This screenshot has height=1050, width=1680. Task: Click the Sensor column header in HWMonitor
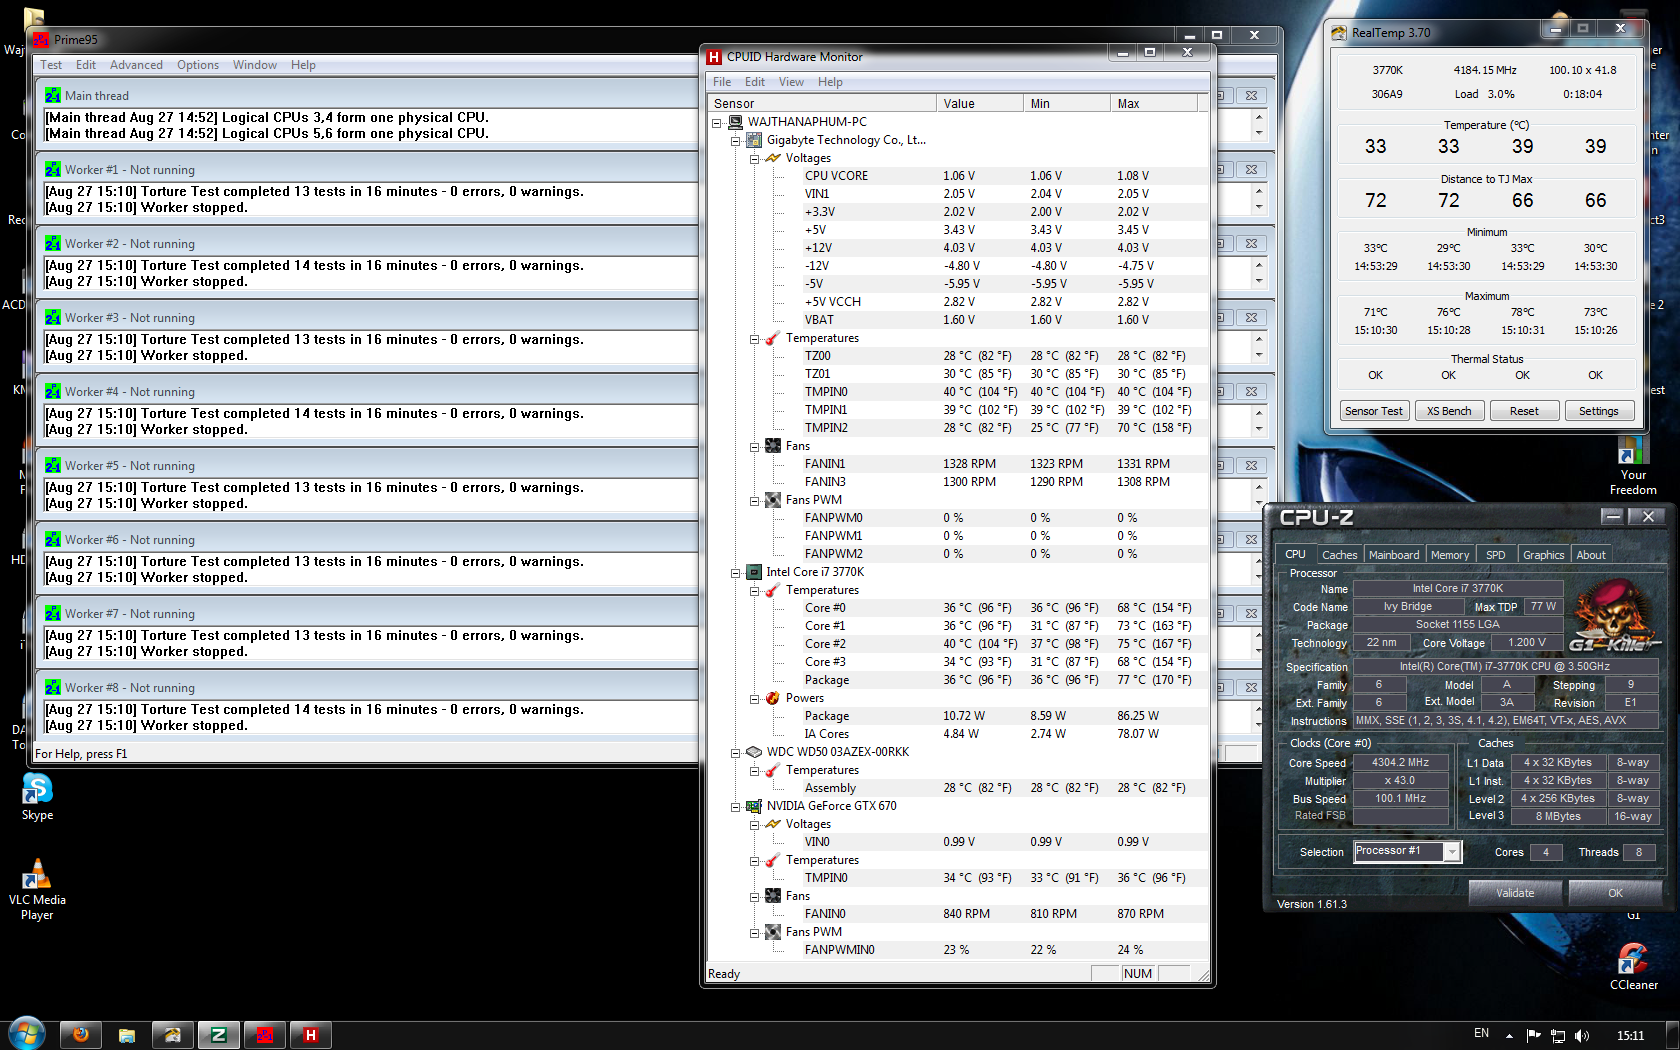[822, 103]
